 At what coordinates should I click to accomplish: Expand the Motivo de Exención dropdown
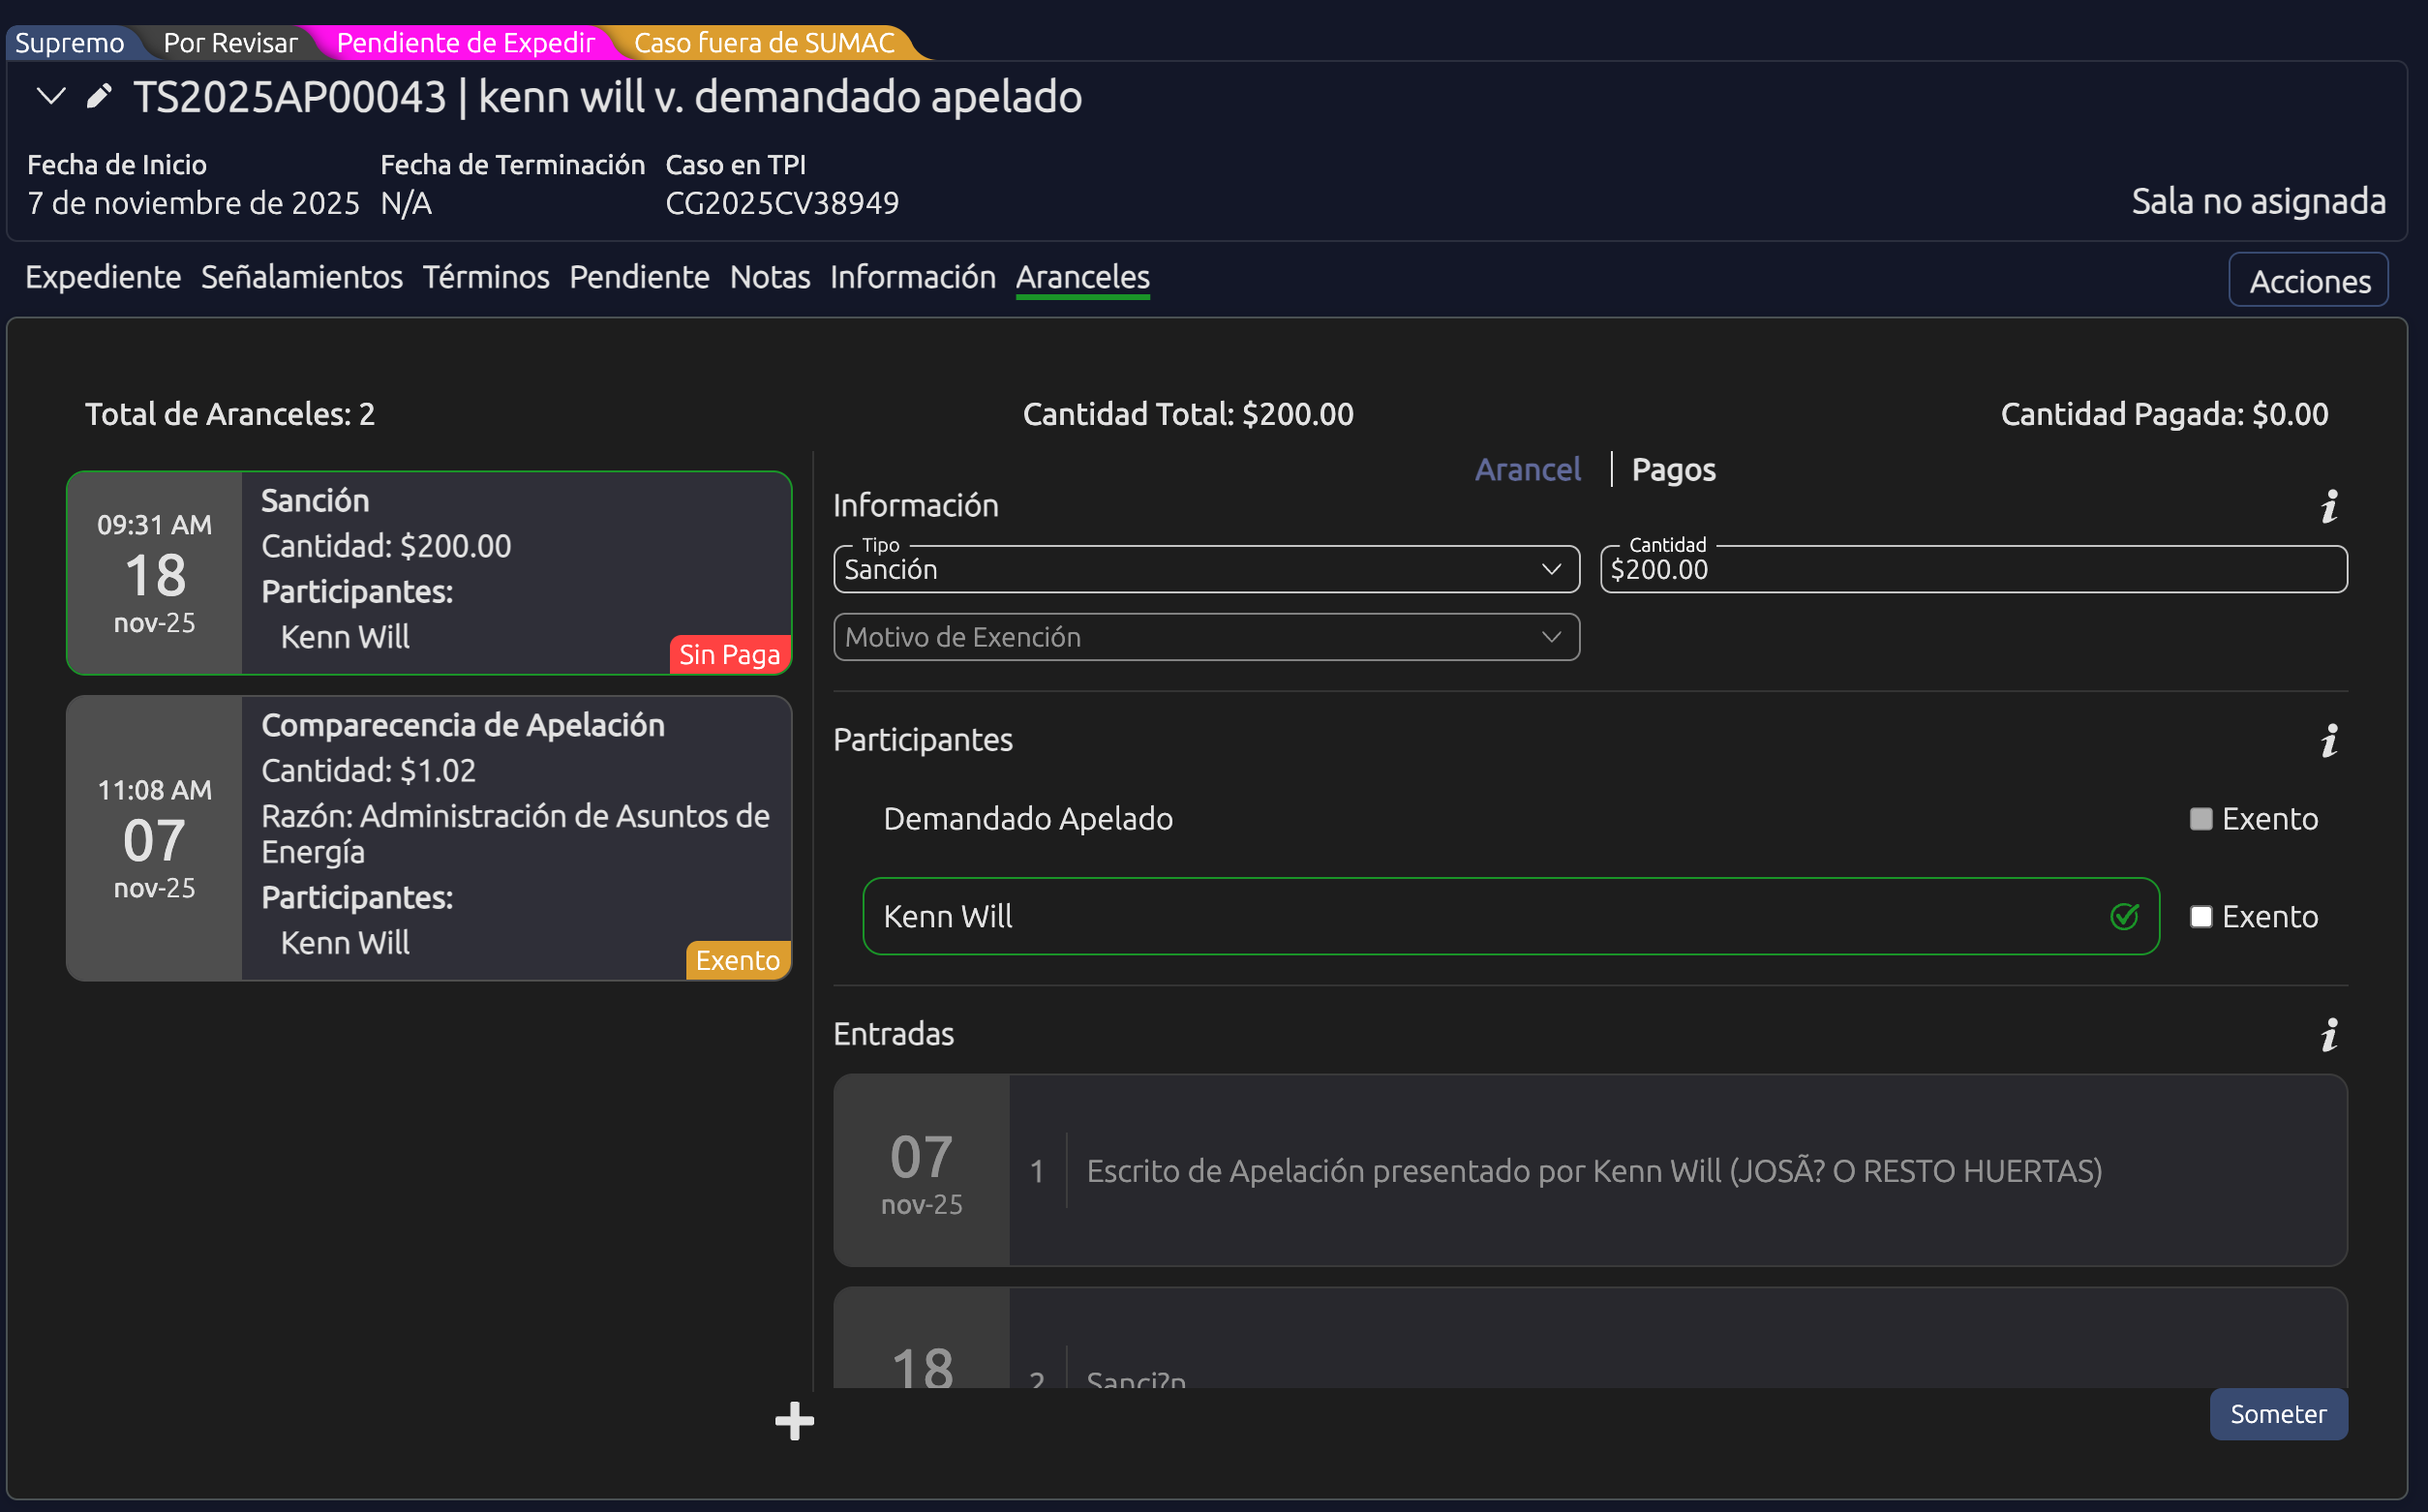point(1205,637)
